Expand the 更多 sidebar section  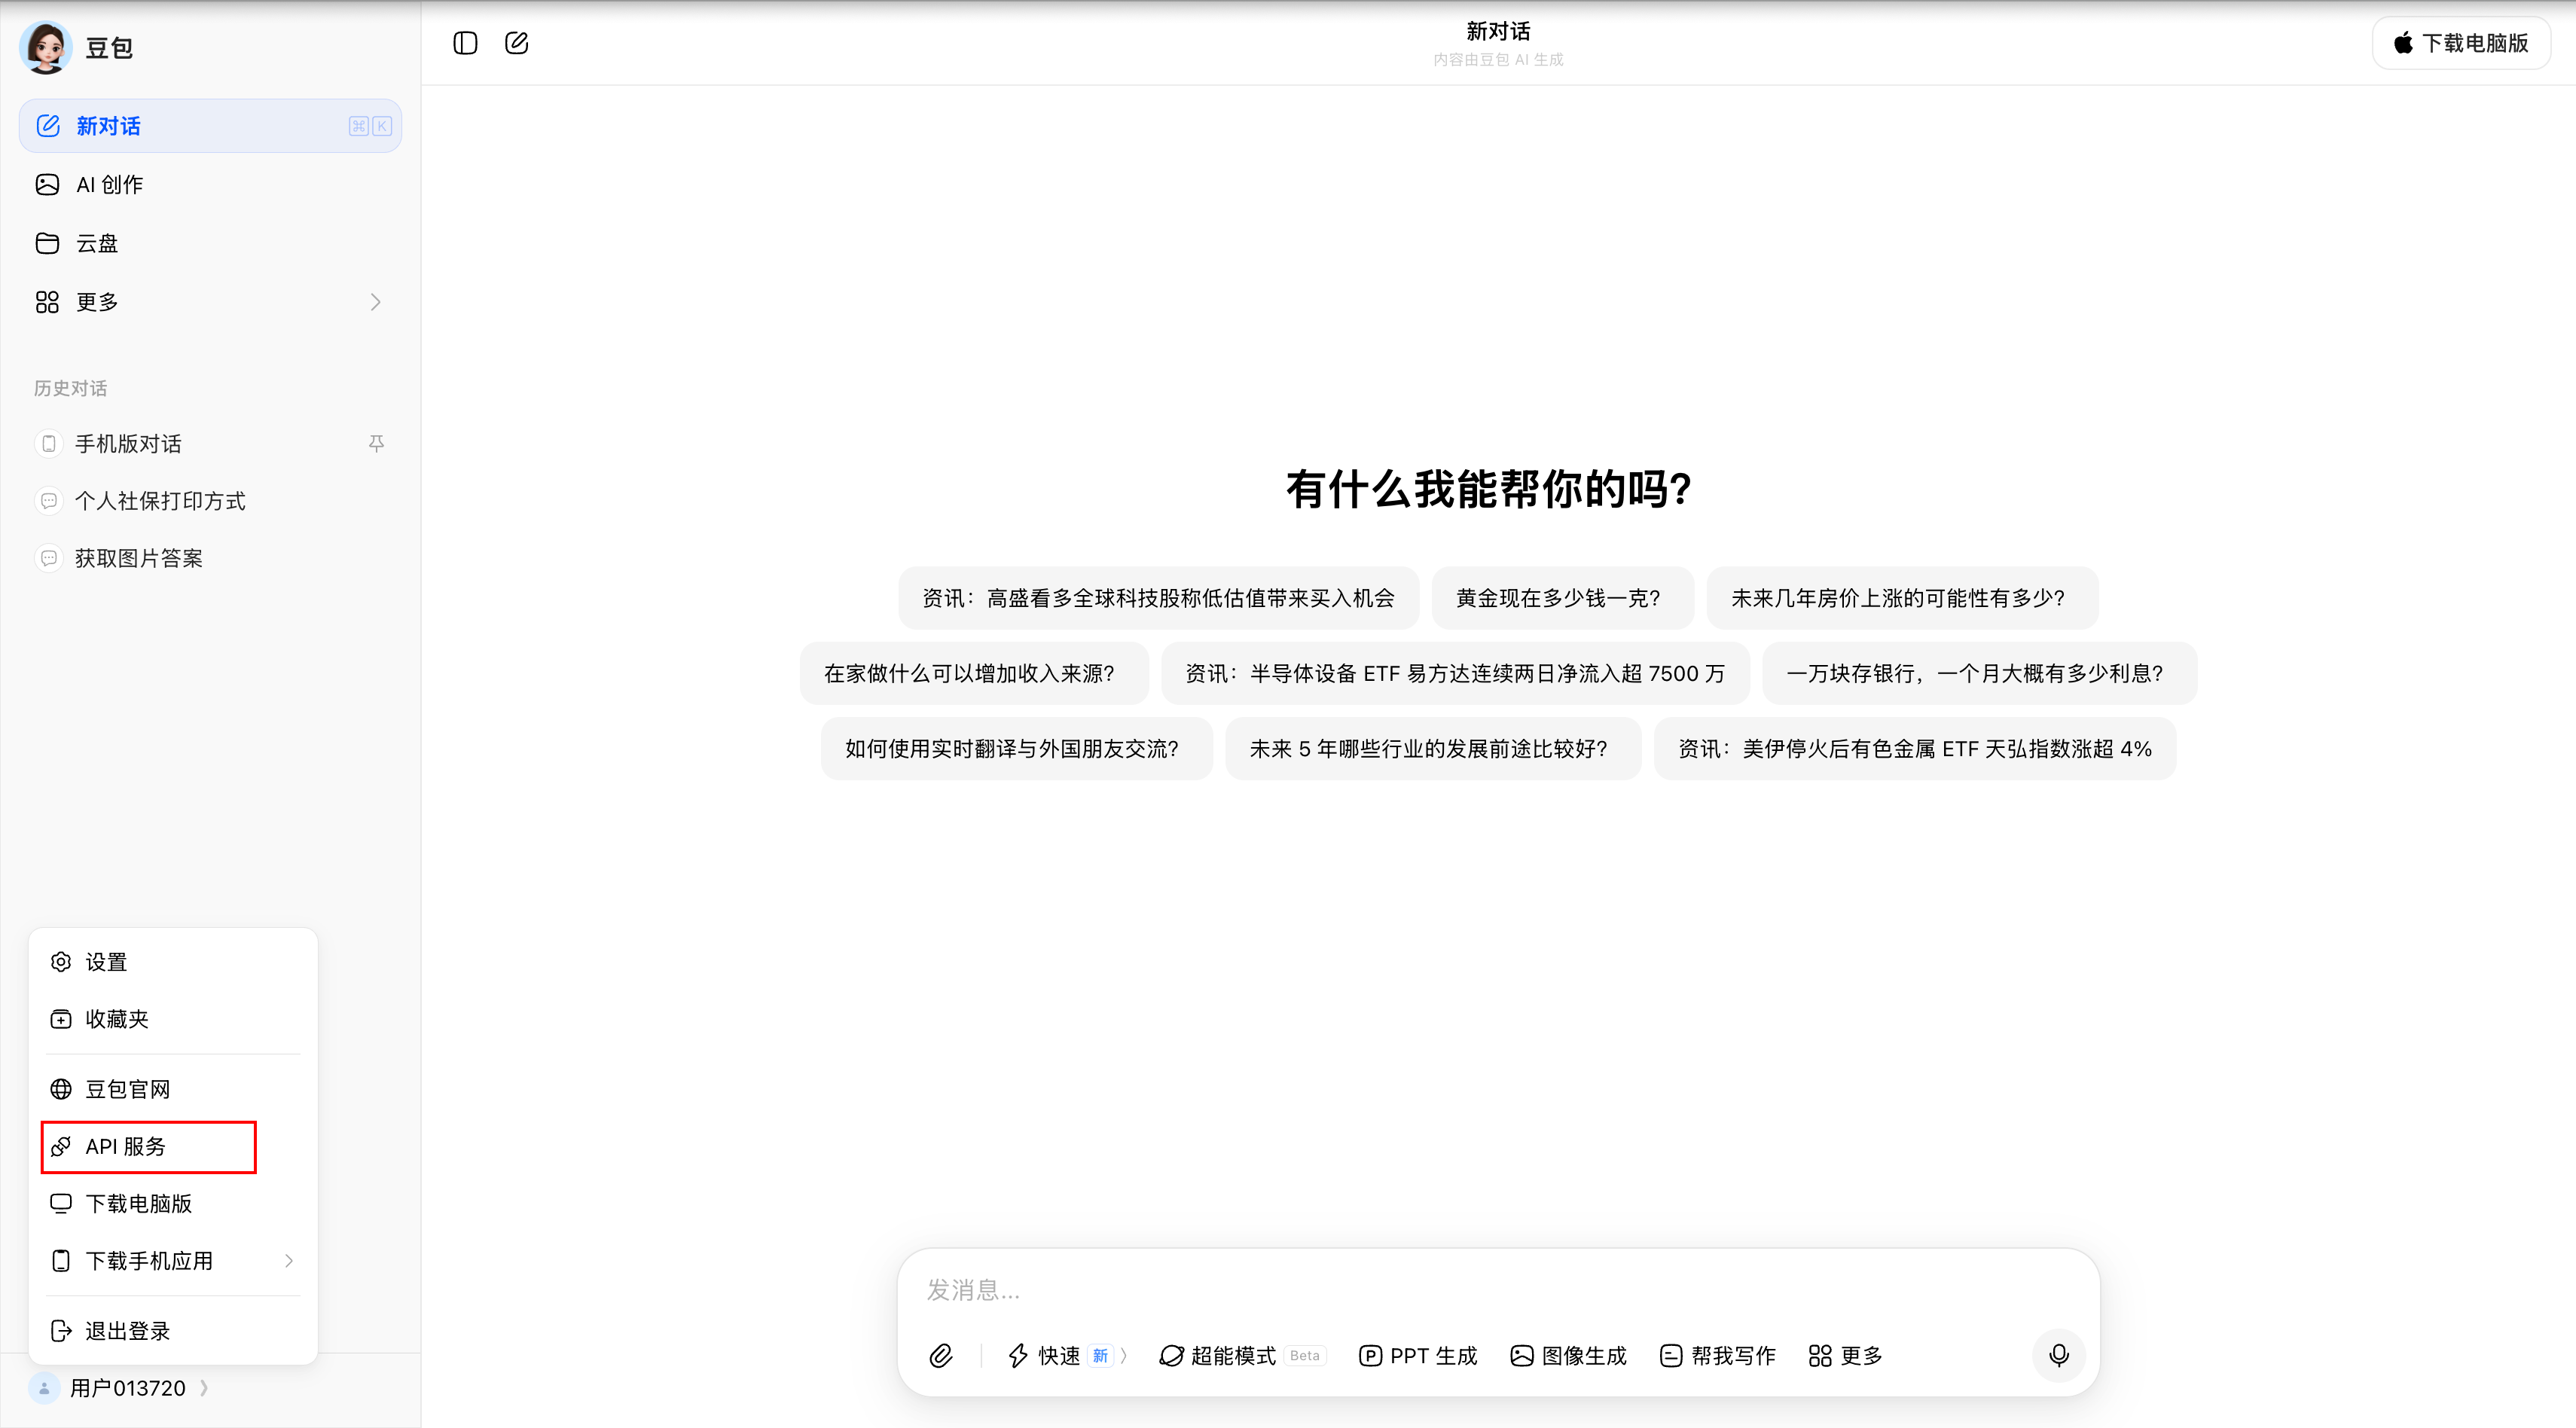click(375, 301)
